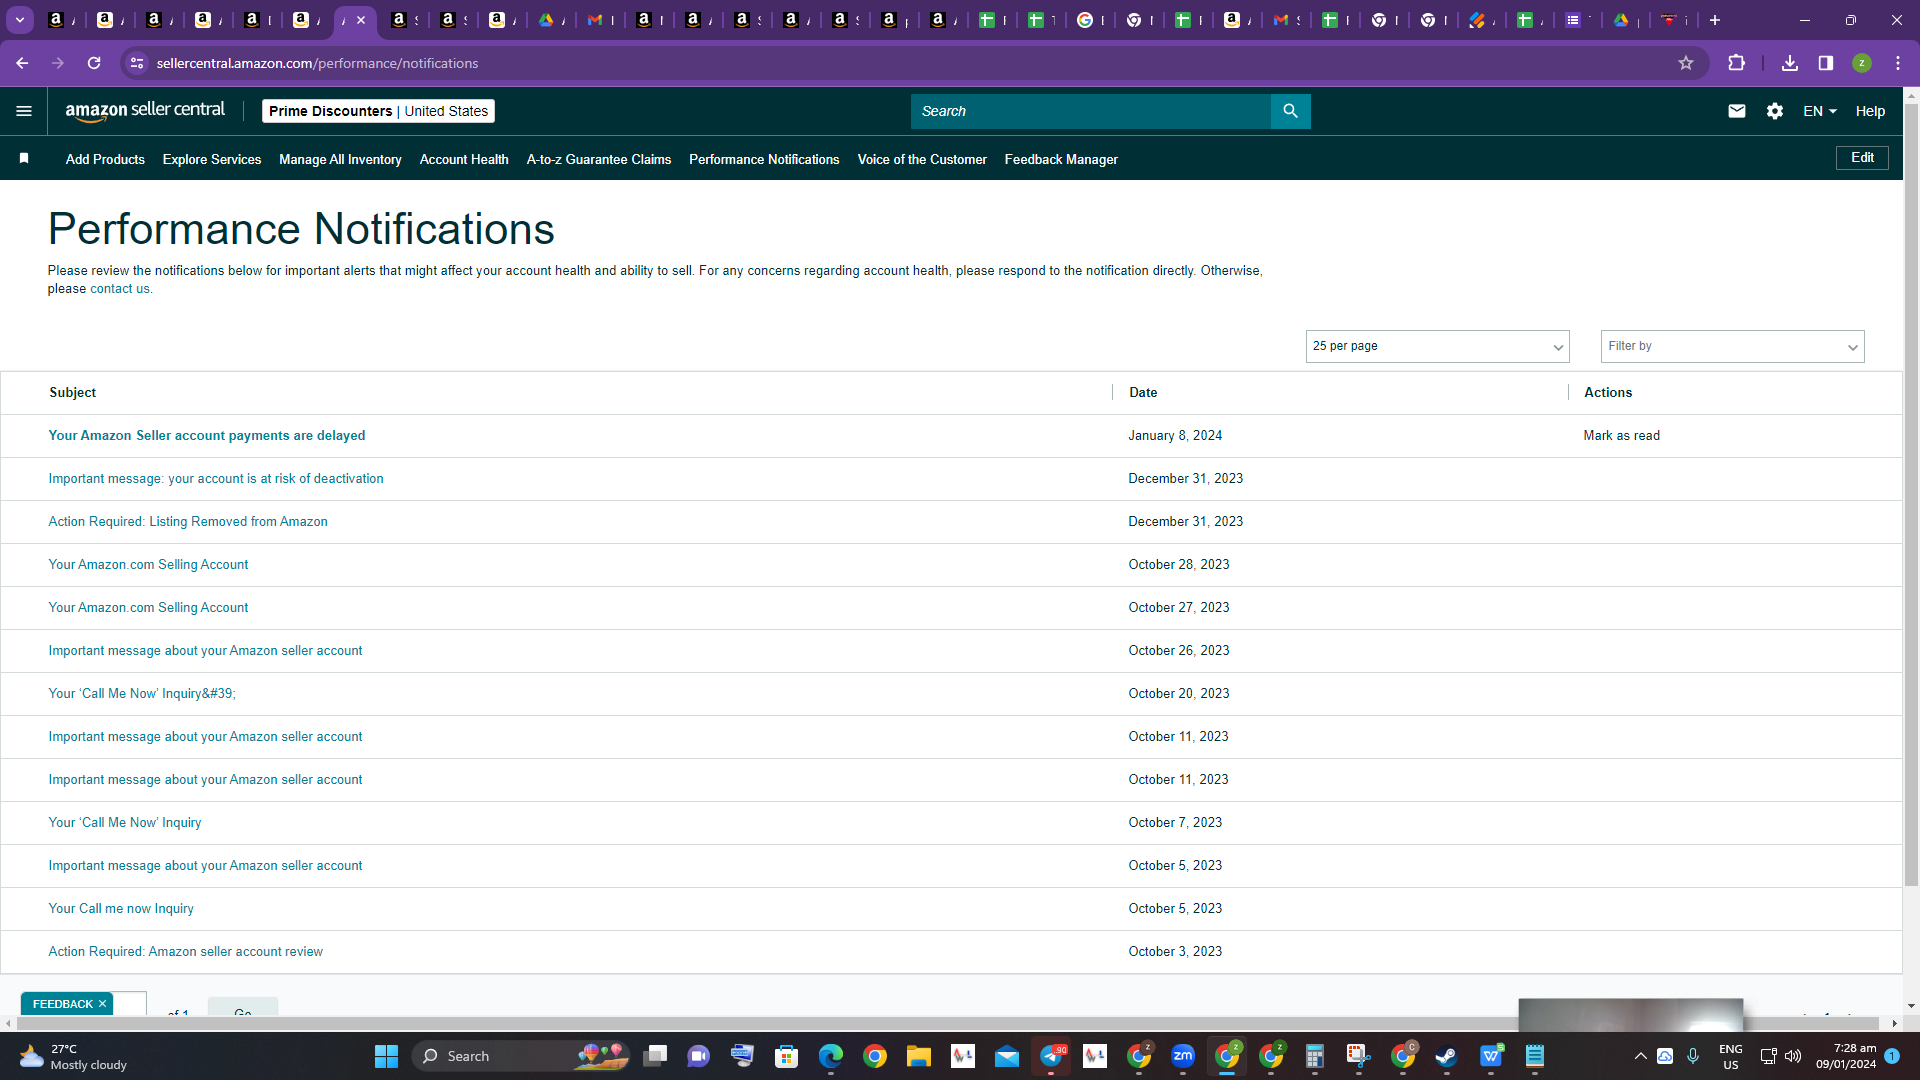Open a new browser tab with plus
Image resolution: width=1920 pixels, height=1080 pixels.
click(x=1715, y=20)
